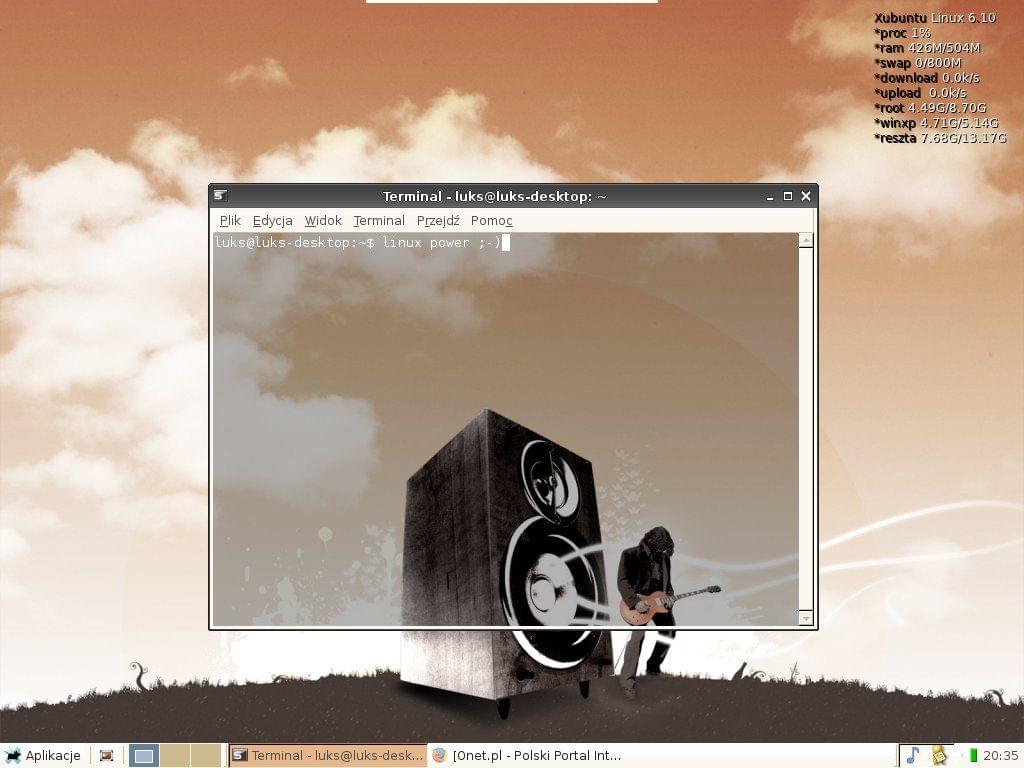Click the Xubuntu Linux 6.10 desktop text
The width and height of the screenshot is (1024, 768).
pyautogui.click(x=935, y=18)
